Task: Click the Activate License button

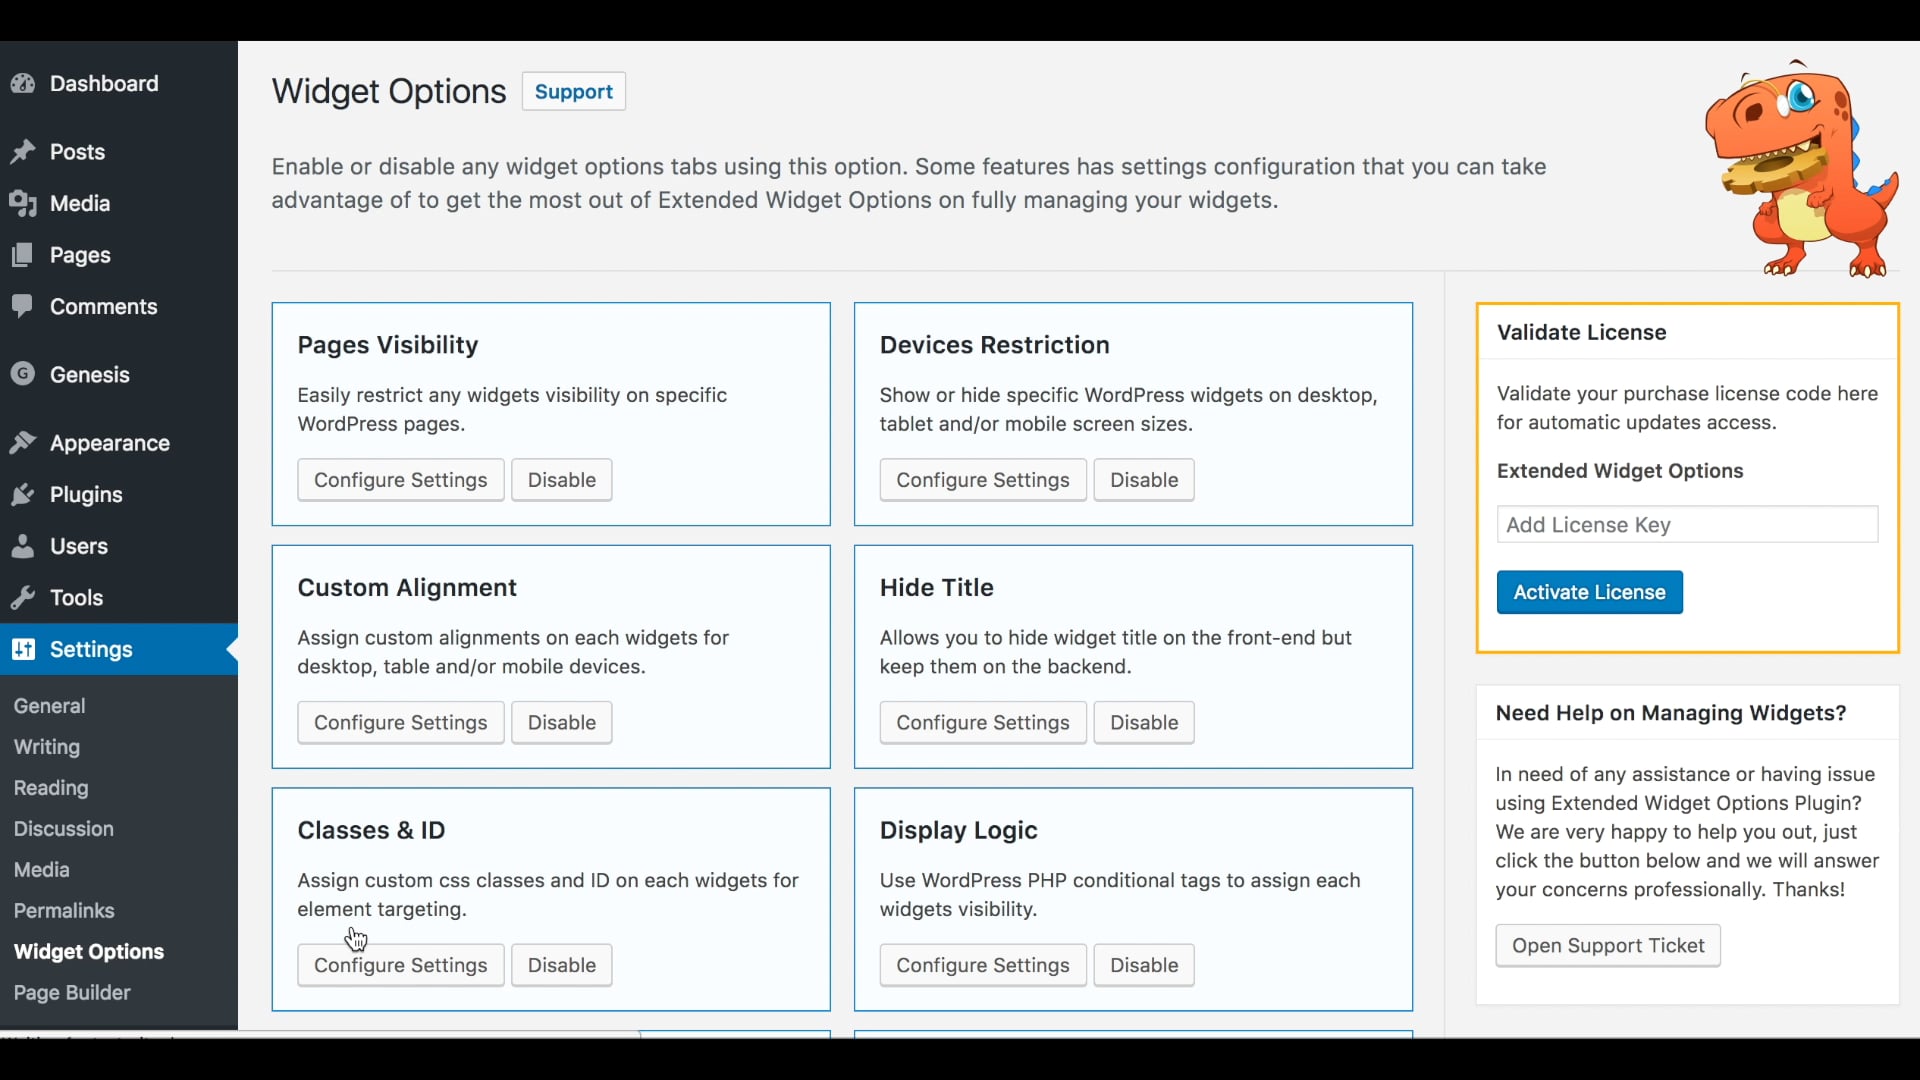Action: 1589,592
